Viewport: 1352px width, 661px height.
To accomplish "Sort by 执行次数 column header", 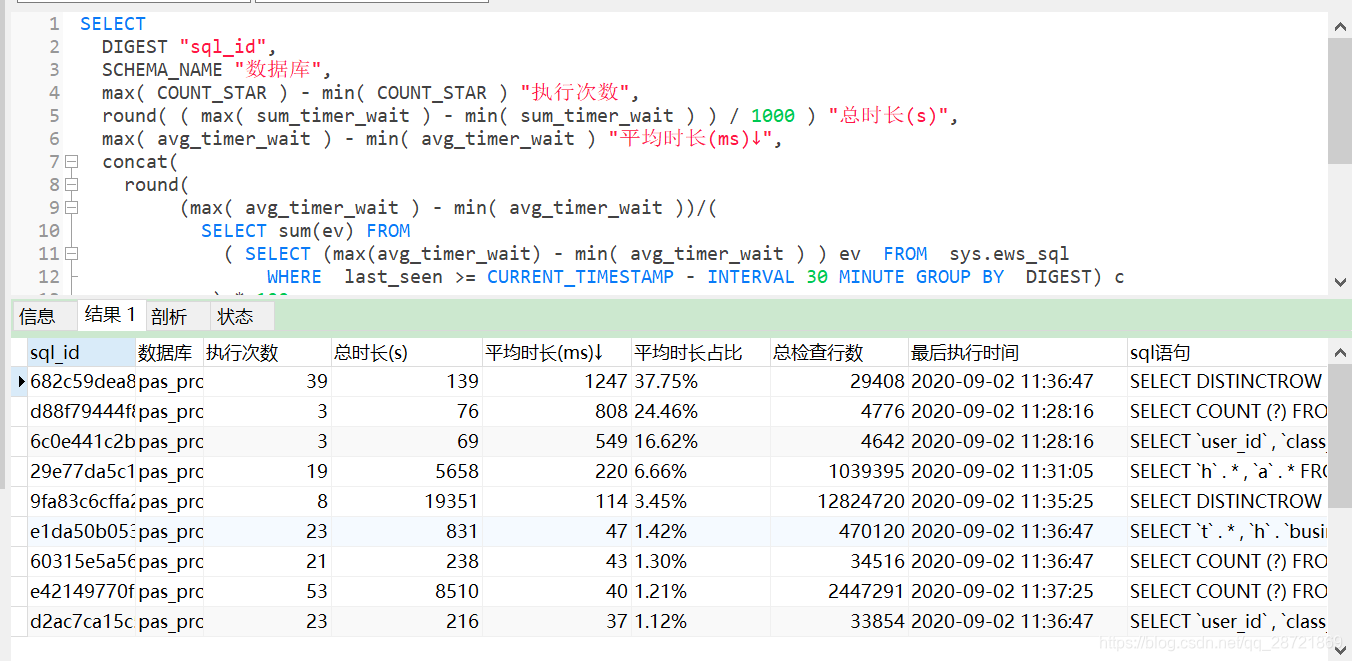I will tap(267, 352).
